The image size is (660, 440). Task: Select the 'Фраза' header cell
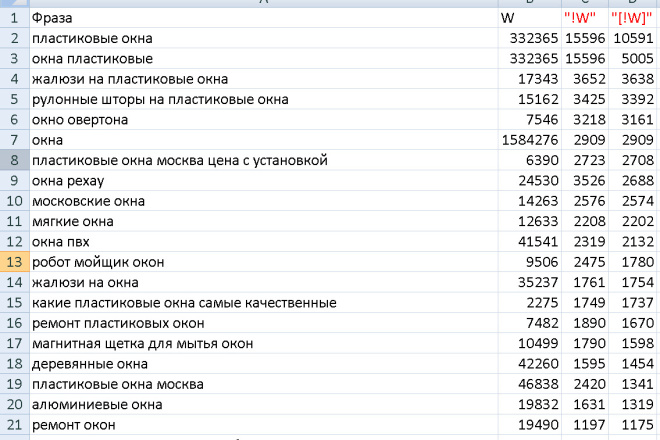[x=264, y=18]
